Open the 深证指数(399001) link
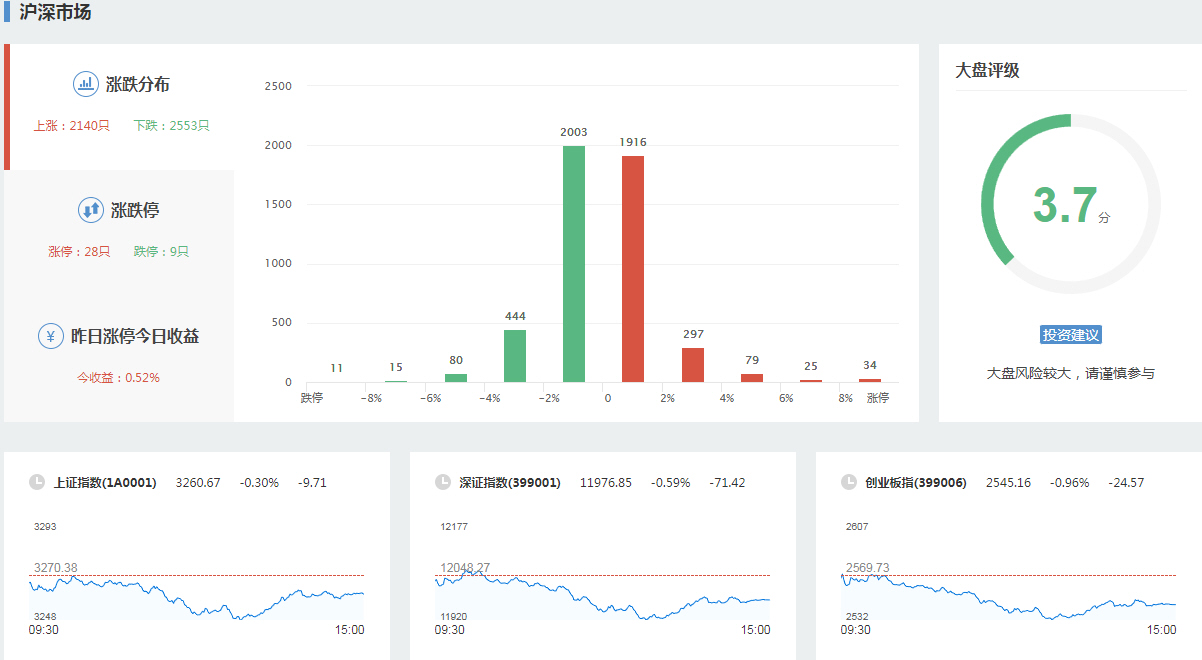This screenshot has width=1202, height=660. 510,483
